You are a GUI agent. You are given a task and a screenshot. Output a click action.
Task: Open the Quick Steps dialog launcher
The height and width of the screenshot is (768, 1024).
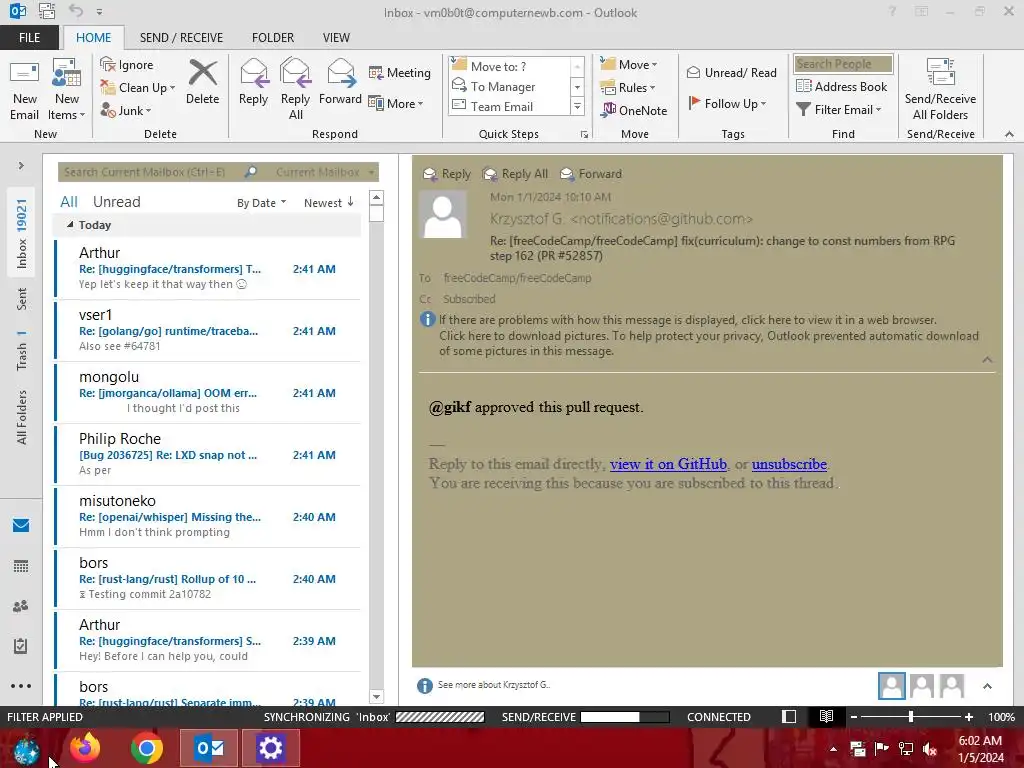(x=584, y=135)
